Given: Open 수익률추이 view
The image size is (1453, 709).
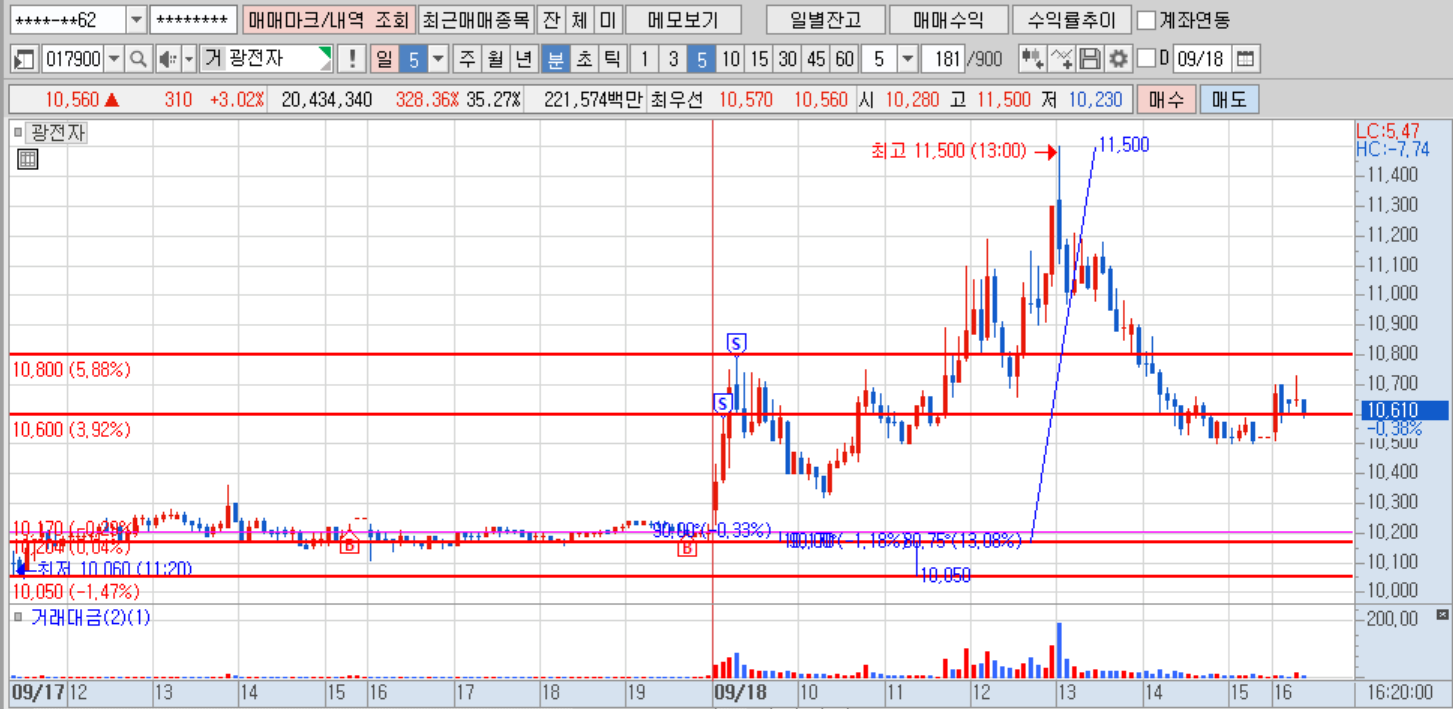Looking at the screenshot, I should (x=1071, y=20).
